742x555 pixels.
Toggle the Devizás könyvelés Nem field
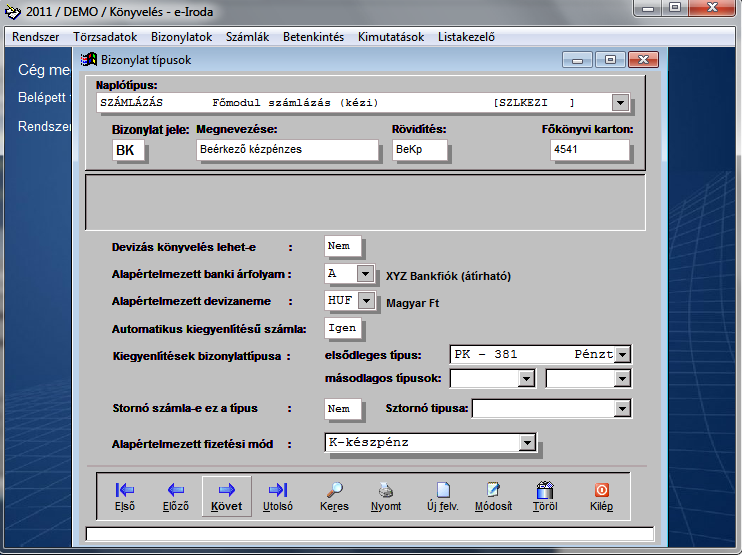tap(344, 246)
